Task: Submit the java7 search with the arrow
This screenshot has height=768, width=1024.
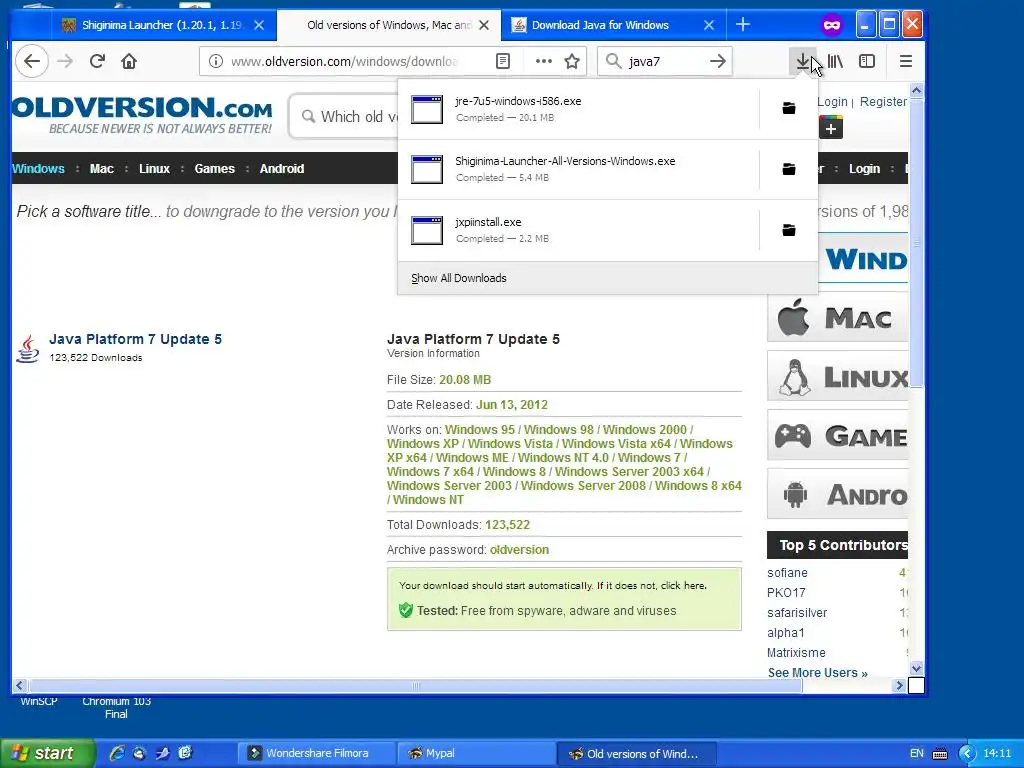Action: [x=718, y=61]
